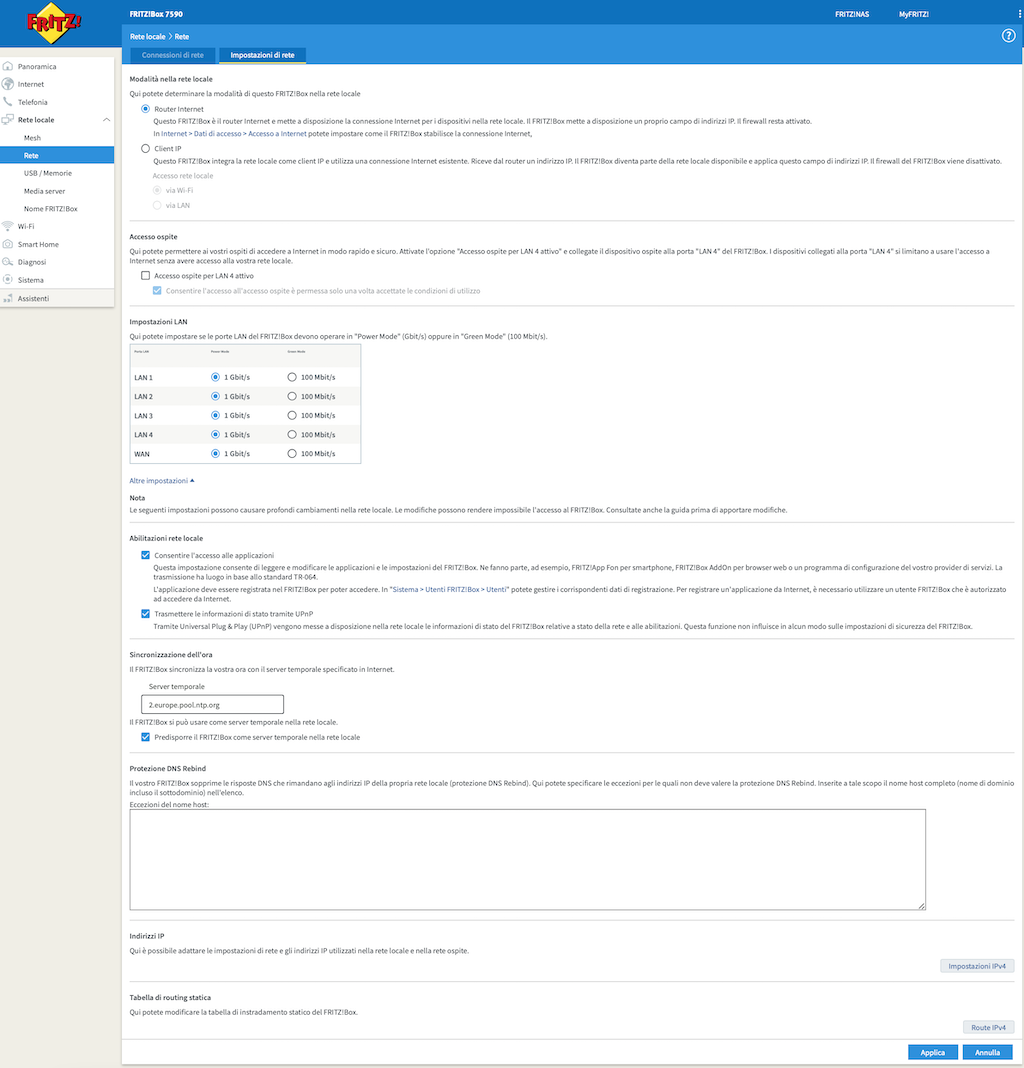Click the Applica button

(x=932, y=1052)
